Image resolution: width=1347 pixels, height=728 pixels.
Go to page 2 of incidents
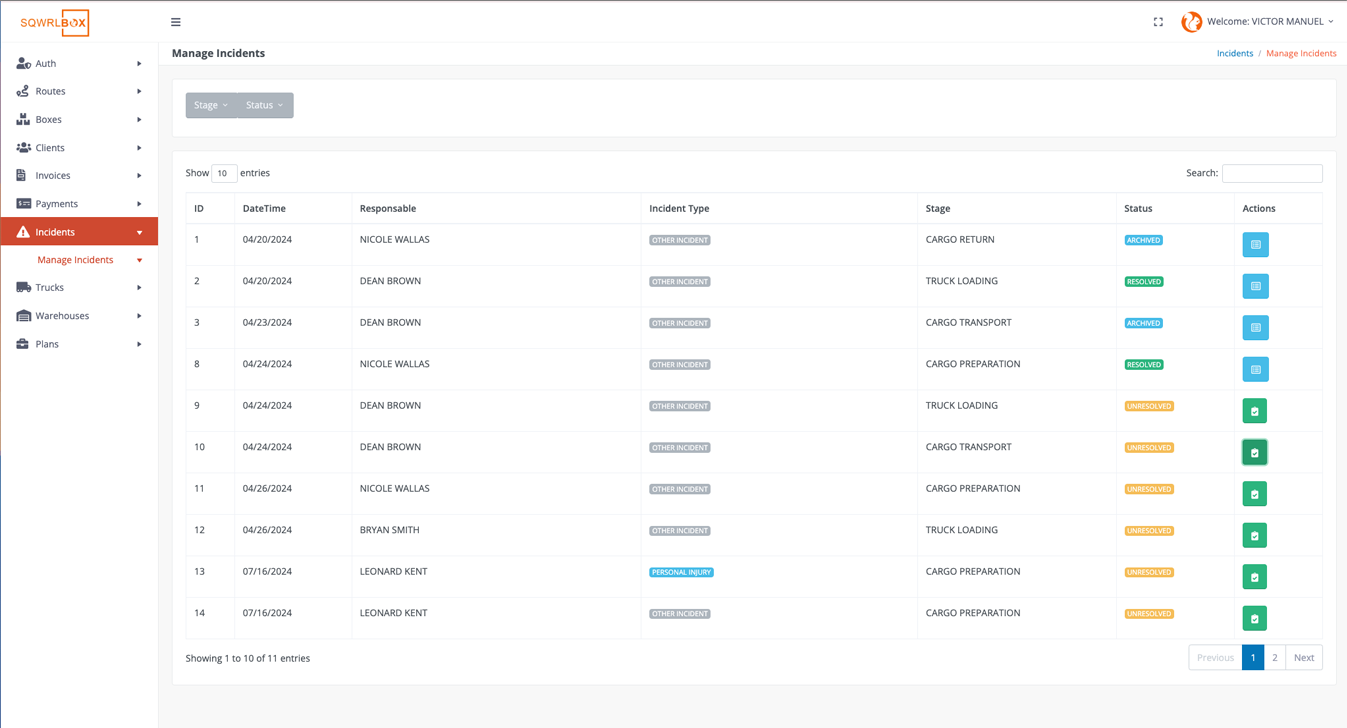tap(1275, 658)
